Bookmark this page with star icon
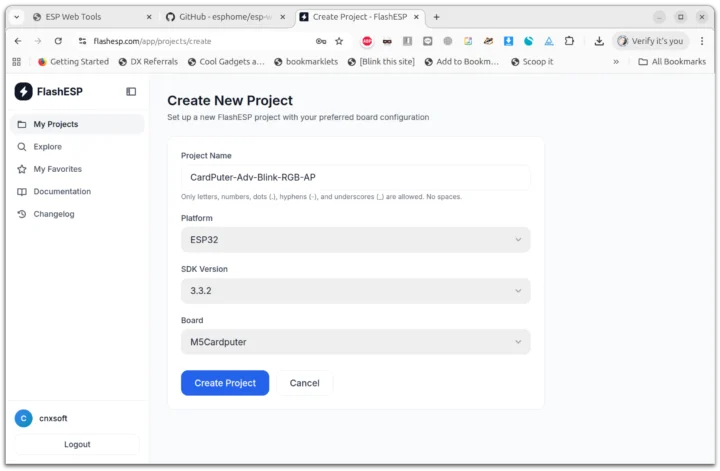Viewport: 720px width, 471px height. (339, 41)
